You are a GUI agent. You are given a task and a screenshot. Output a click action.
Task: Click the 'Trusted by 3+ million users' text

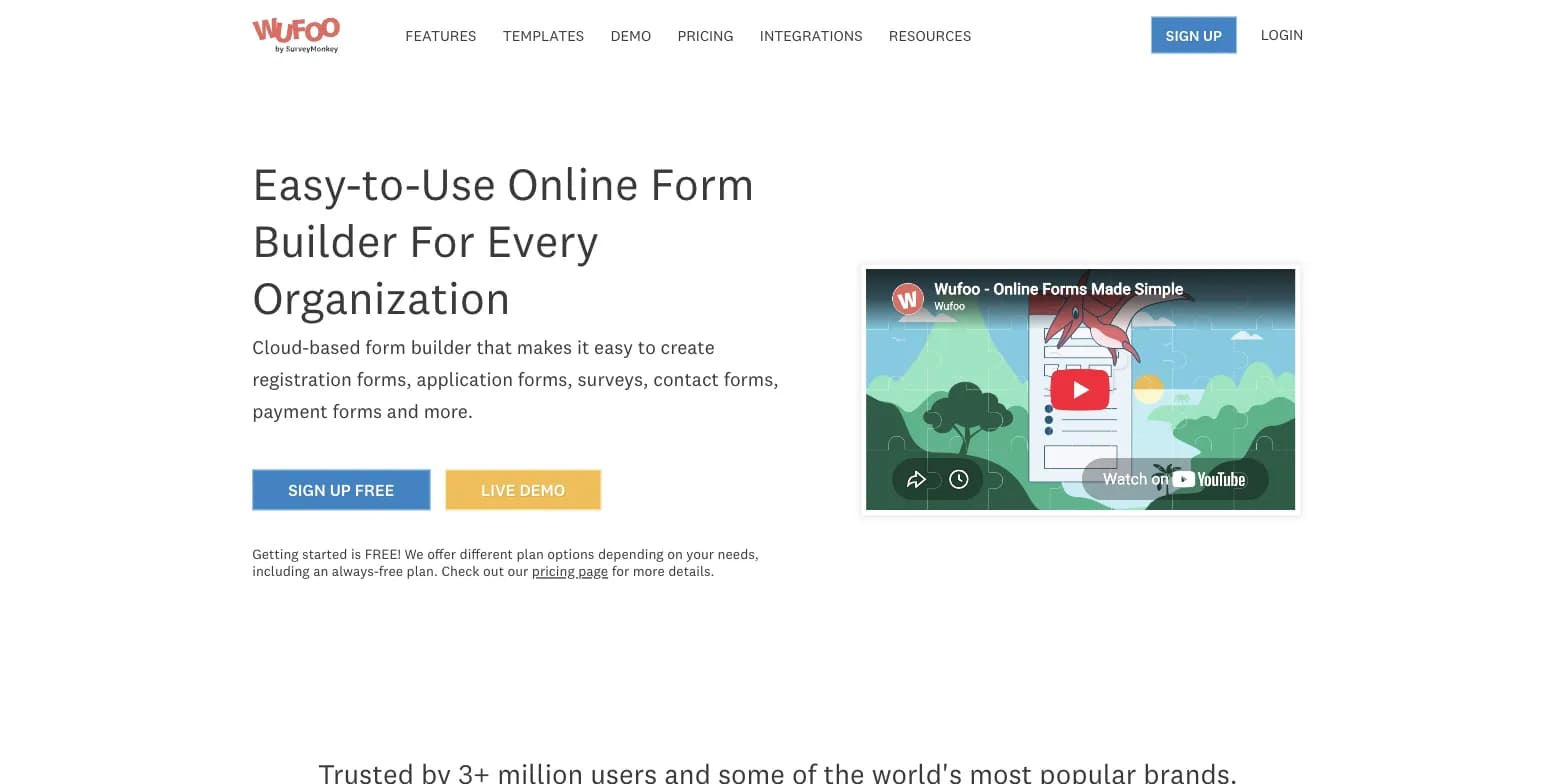pos(777,772)
